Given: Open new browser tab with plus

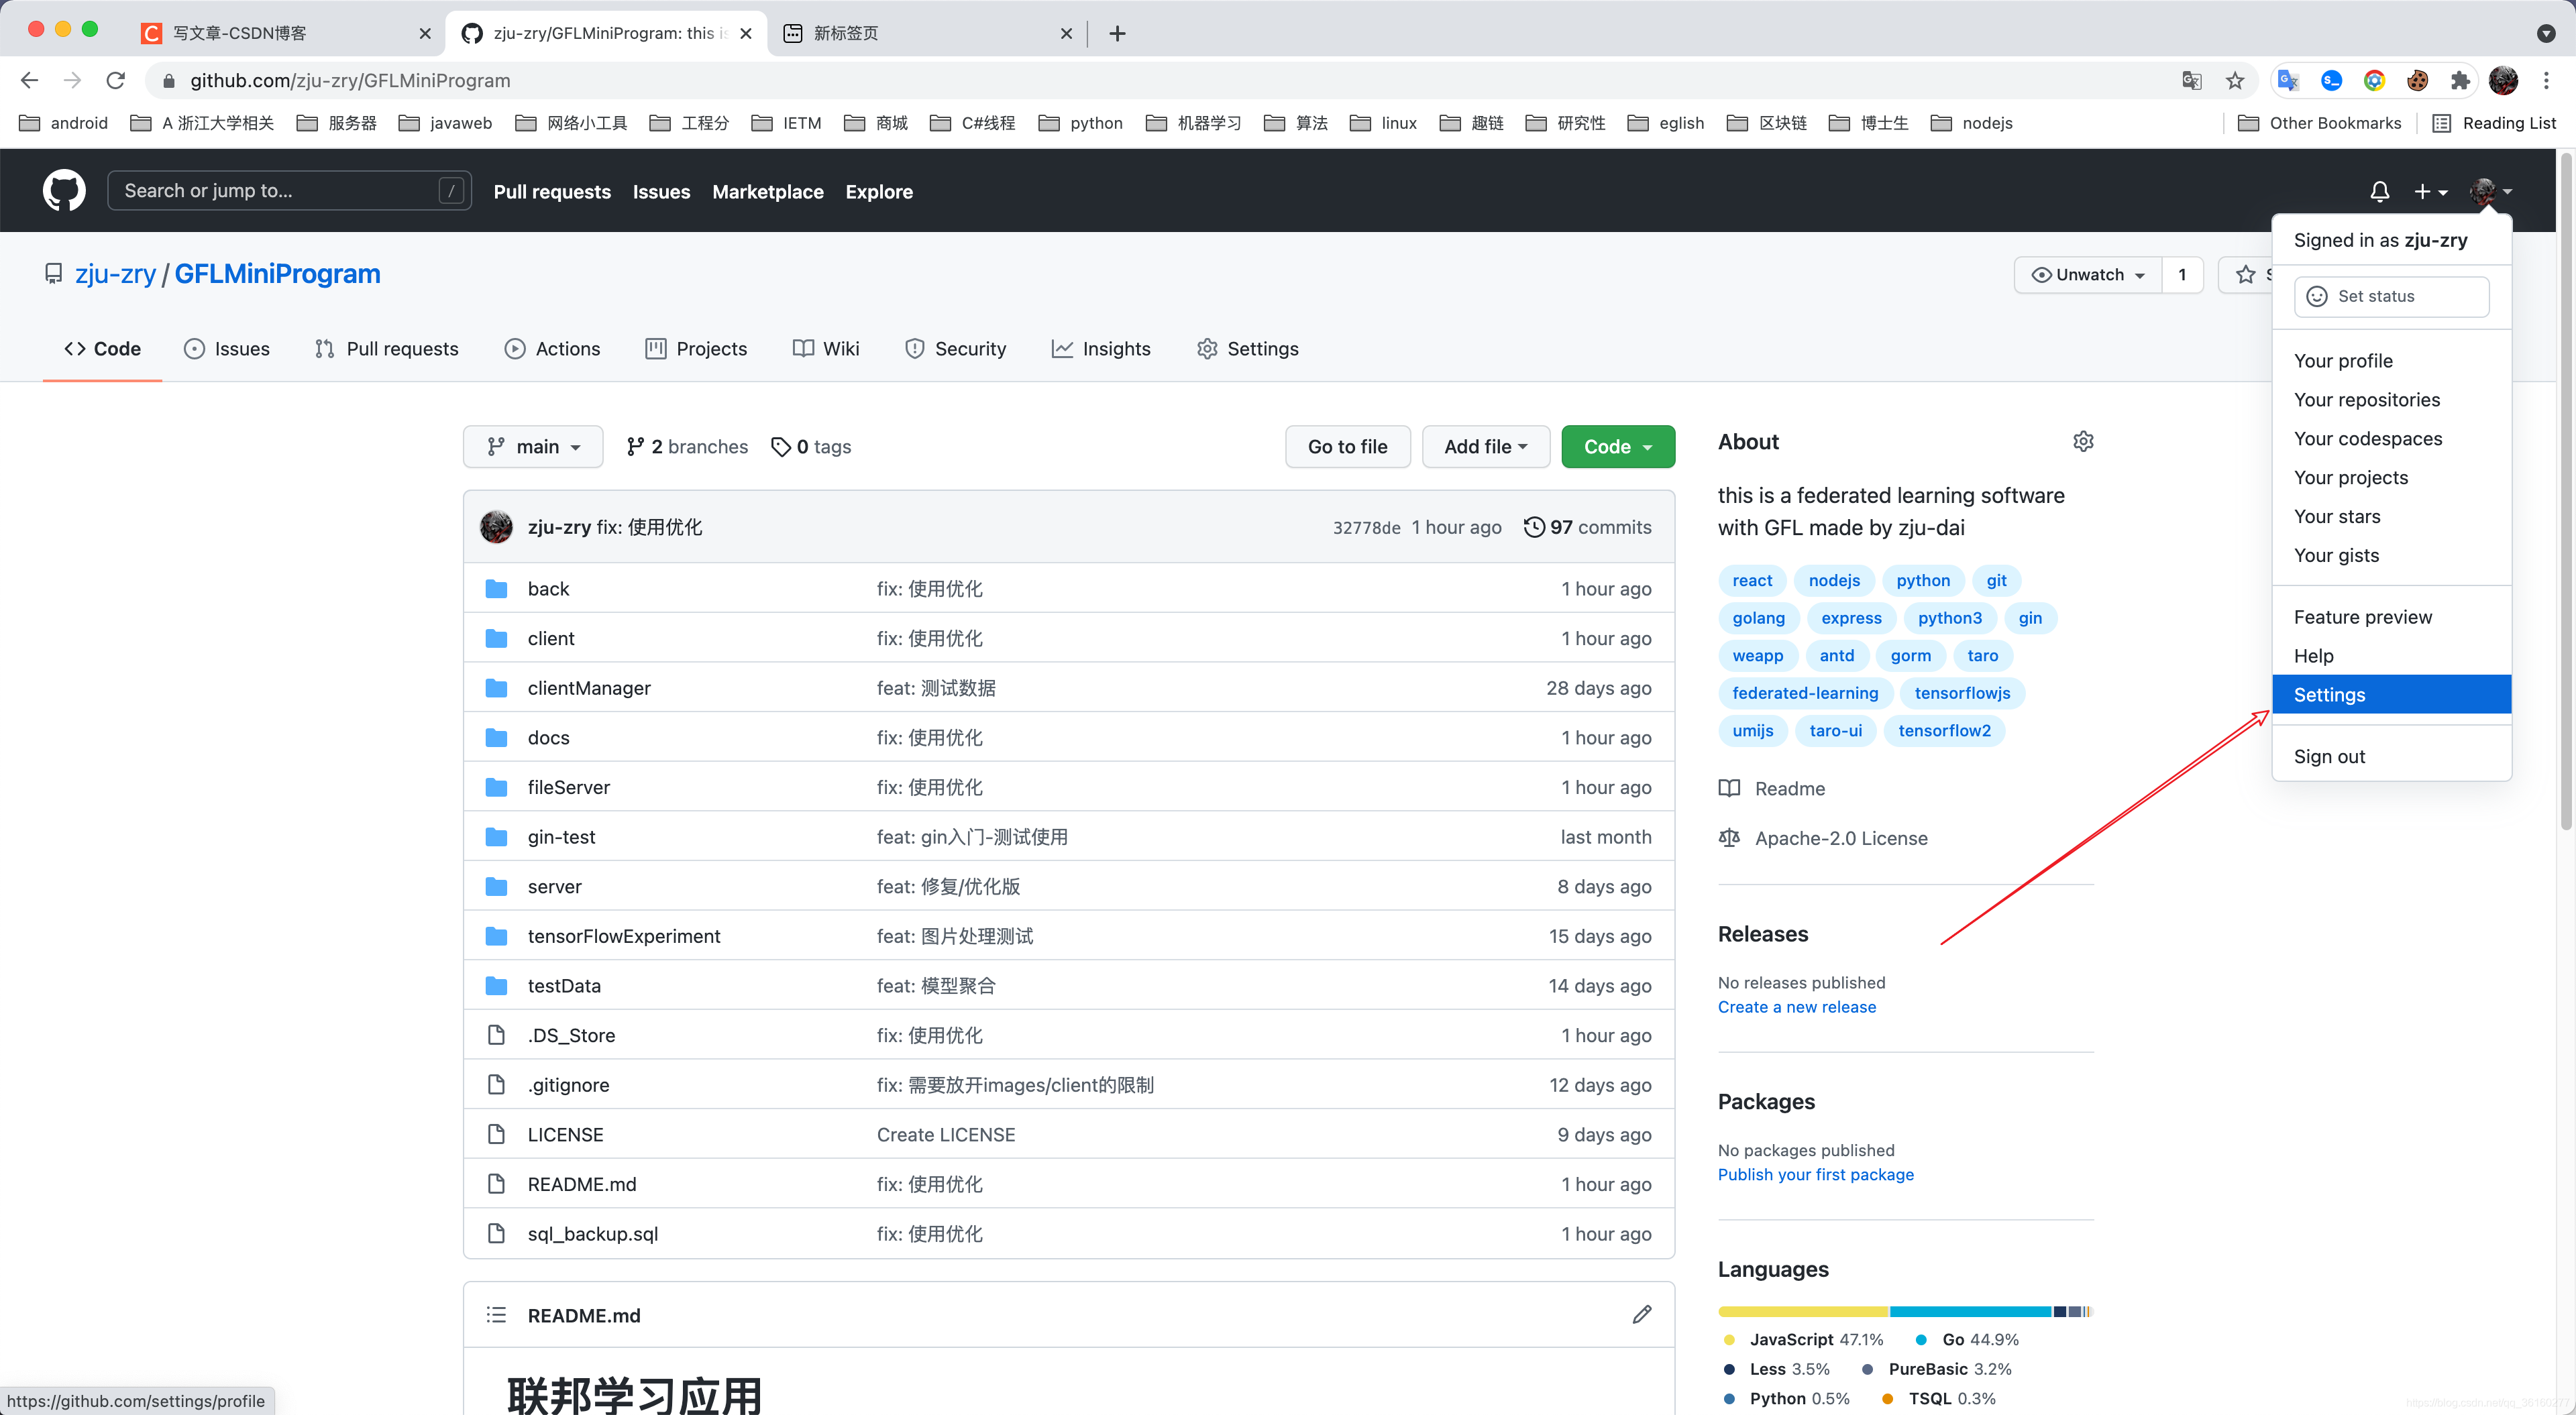Looking at the screenshot, I should point(1117,33).
